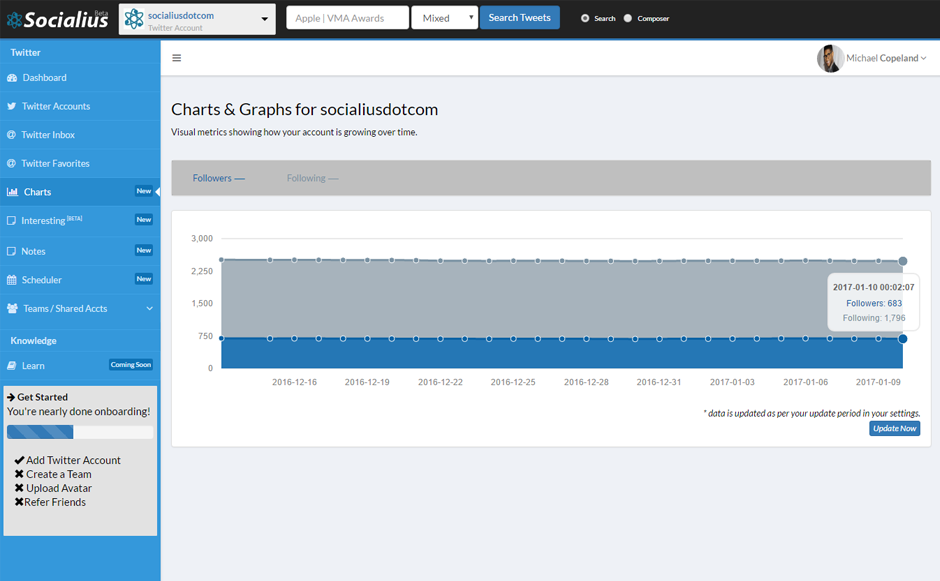Click the Socialius logo

pyautogui.click(x=58, y=19)
